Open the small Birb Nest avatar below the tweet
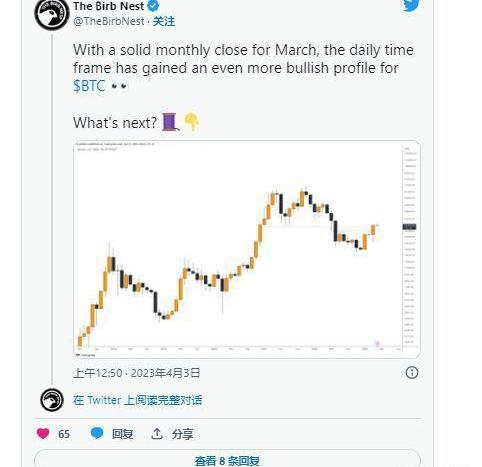 click(52, 400)
